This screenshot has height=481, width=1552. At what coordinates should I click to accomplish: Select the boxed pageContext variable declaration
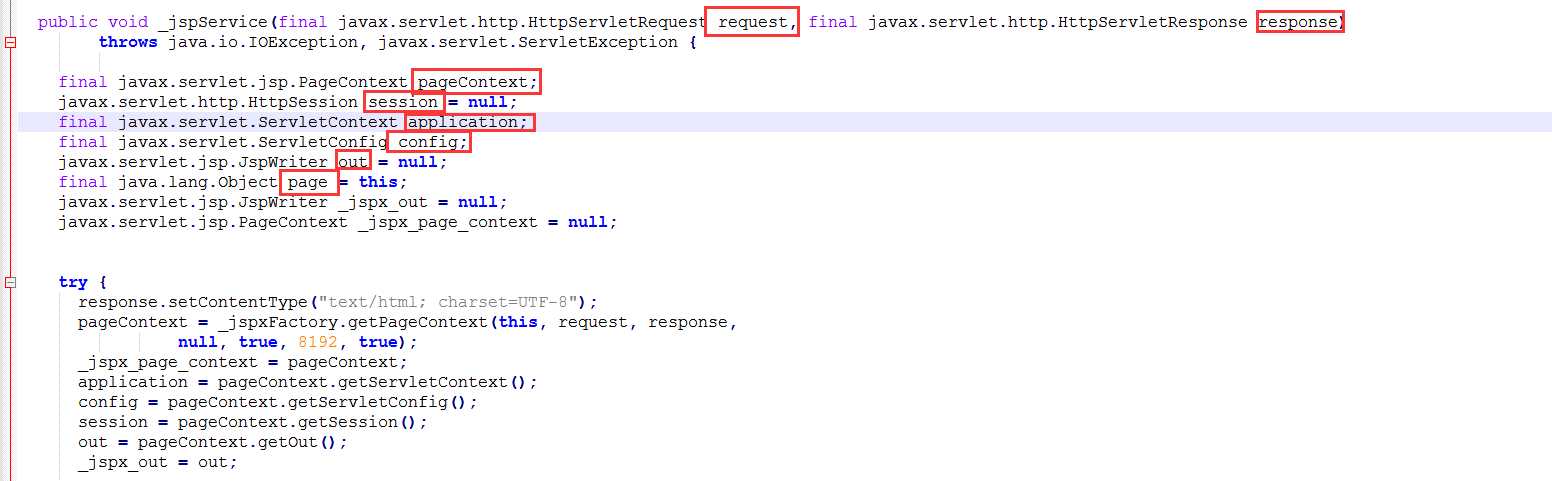(x=476, y=82)
